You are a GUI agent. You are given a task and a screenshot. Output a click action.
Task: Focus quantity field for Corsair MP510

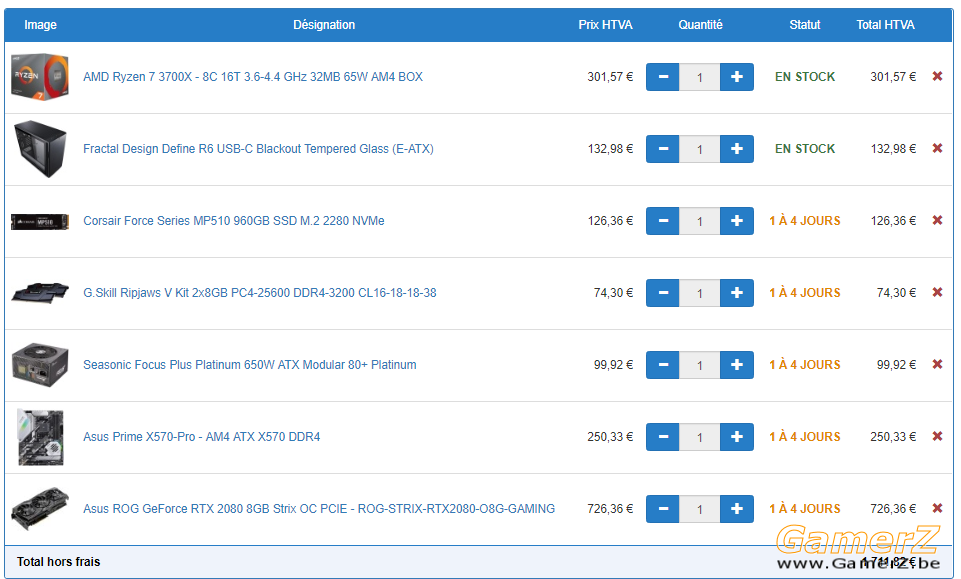pos(699,221)
